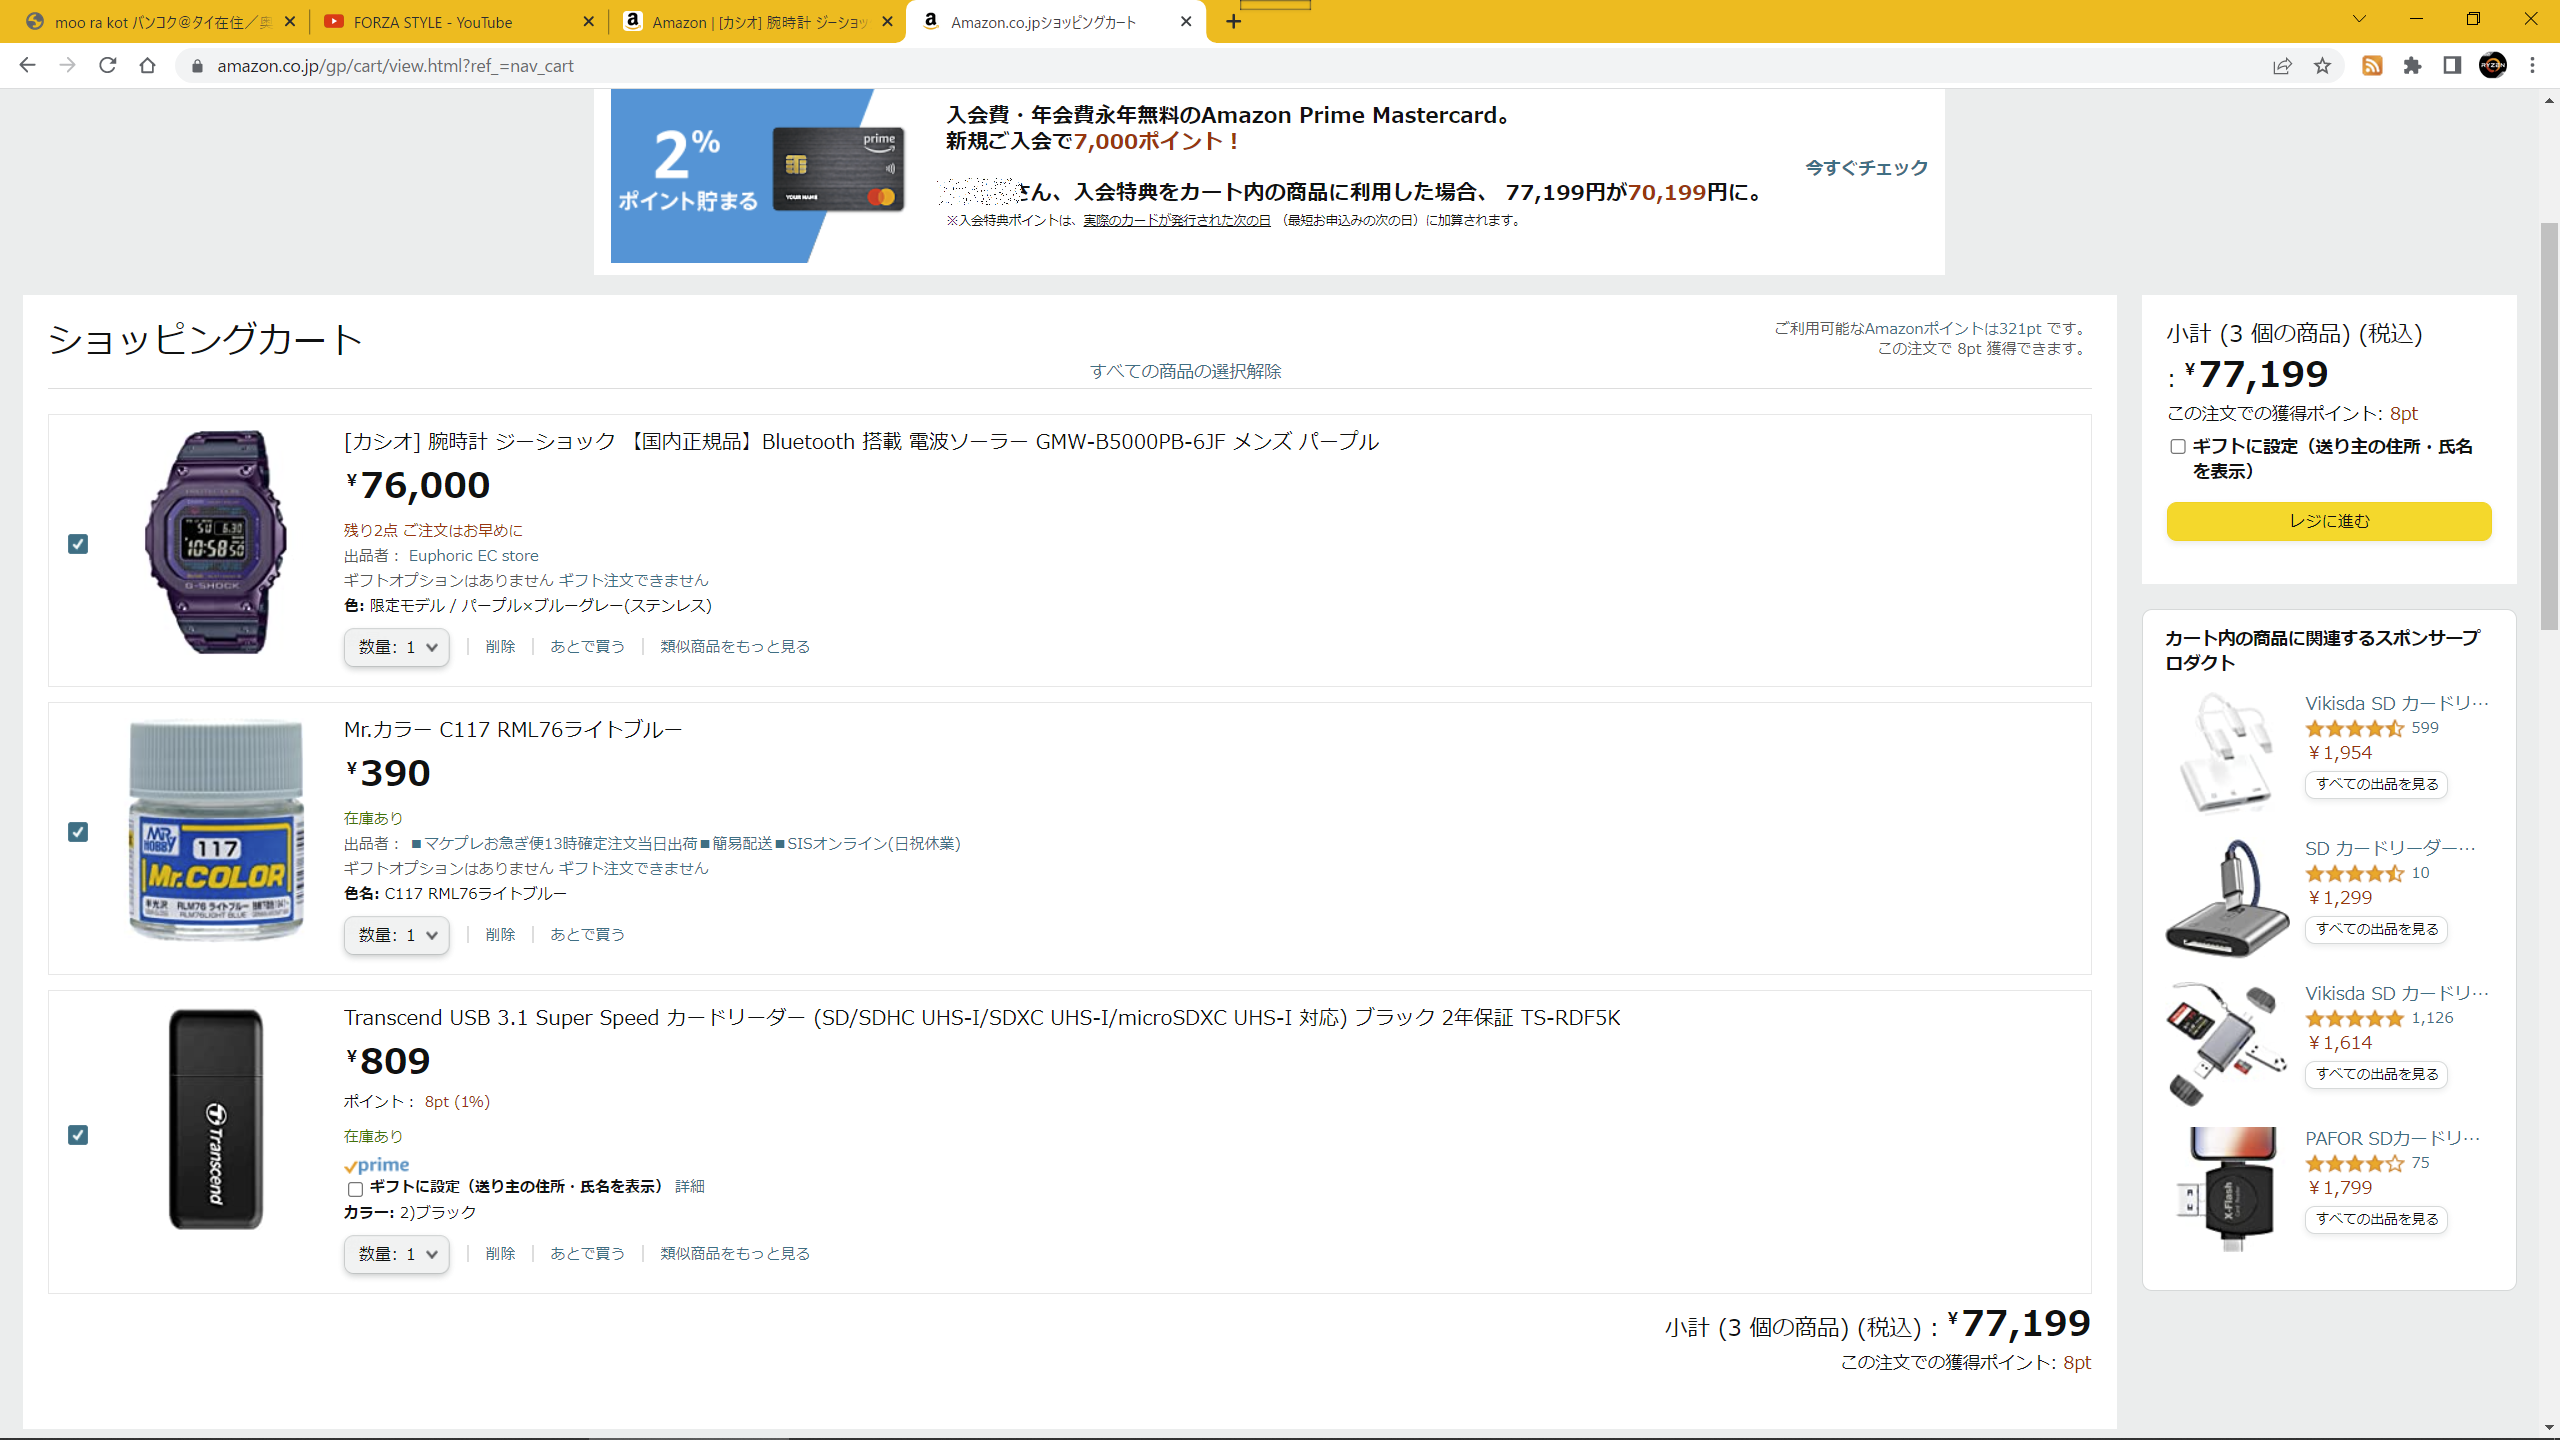This screenshot has height=1440, width=2560.
Task: Toggle the browser side panel icon
Action: tap(2452, 66)
